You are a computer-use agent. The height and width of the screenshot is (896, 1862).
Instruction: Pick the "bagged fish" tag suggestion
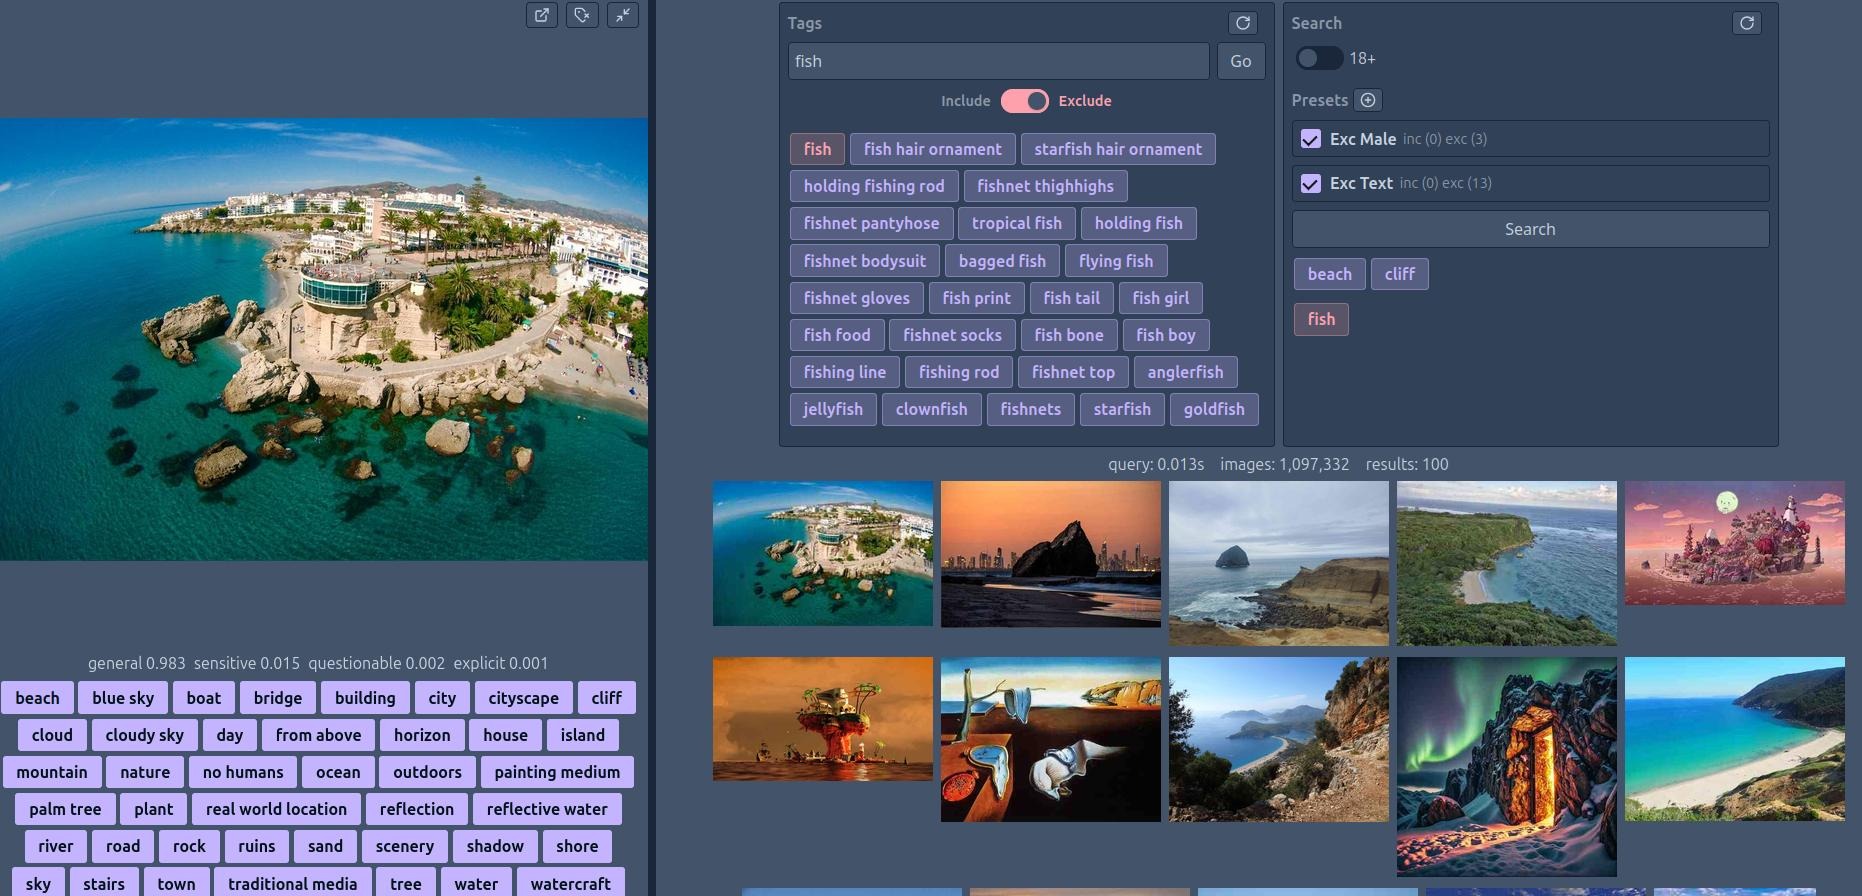pos(1002,261)
